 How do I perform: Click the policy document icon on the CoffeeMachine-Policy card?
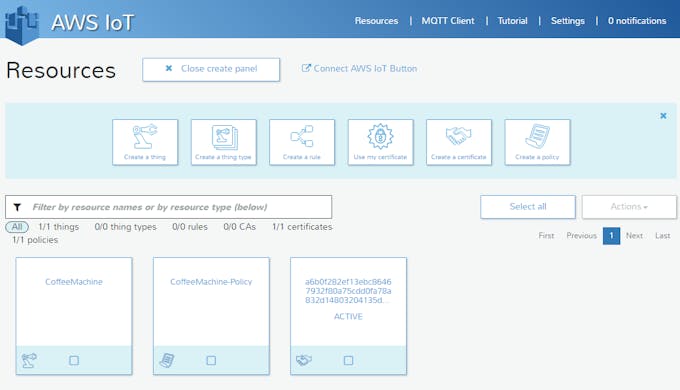167,360
